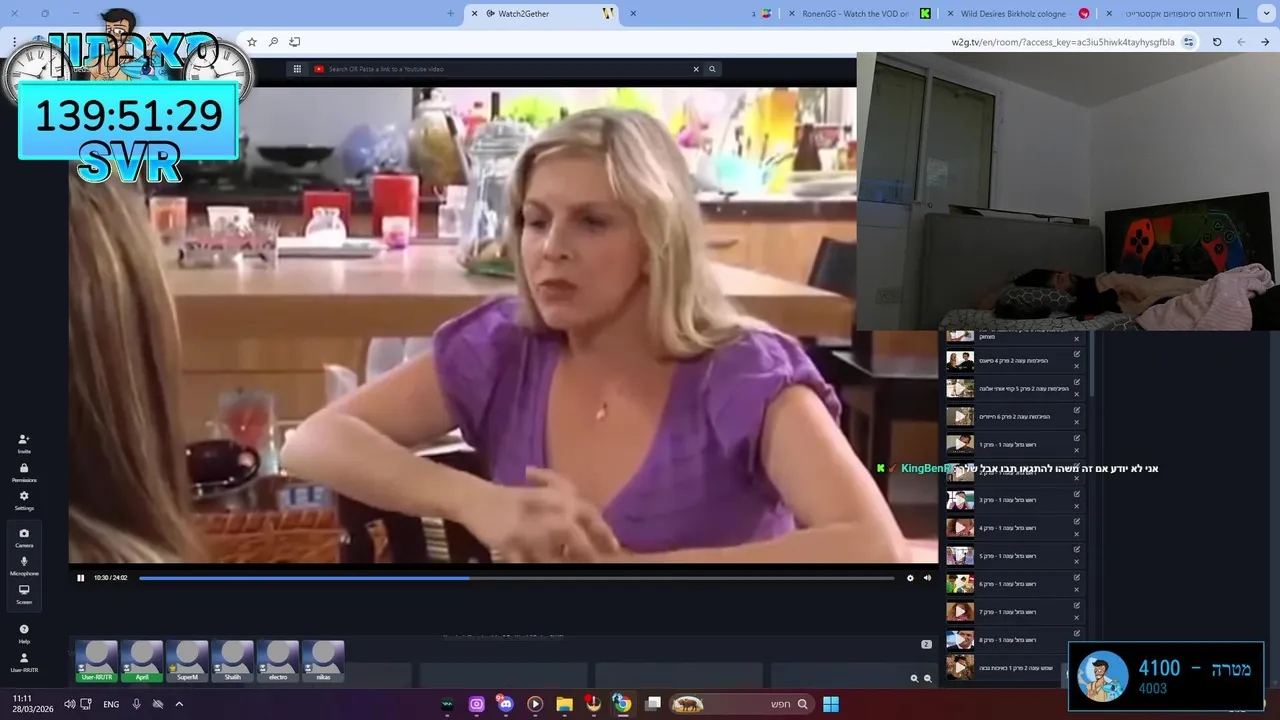Go to the next page with the Forward arrow
The image size is (1280, 720).
tap(1241, 42)
